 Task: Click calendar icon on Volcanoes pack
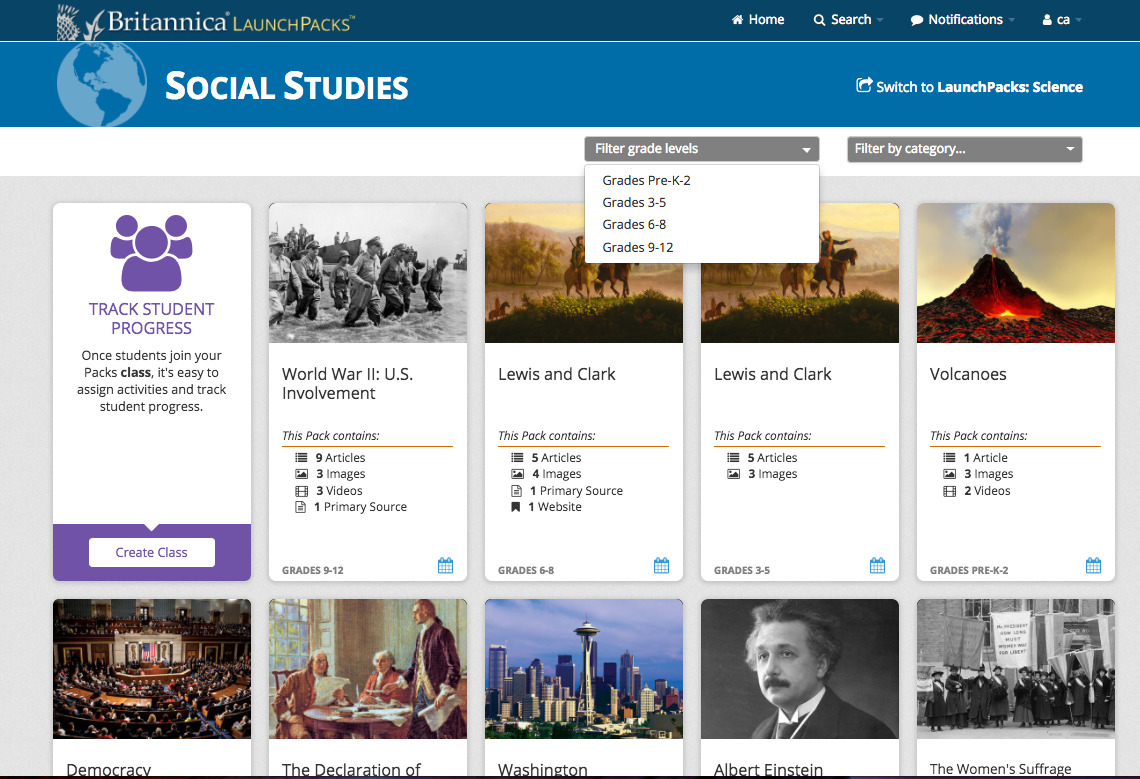coord(1093,565)
